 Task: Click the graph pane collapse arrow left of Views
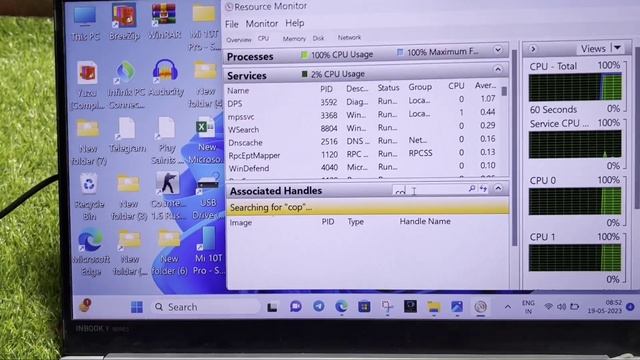[x=533, y=49]
